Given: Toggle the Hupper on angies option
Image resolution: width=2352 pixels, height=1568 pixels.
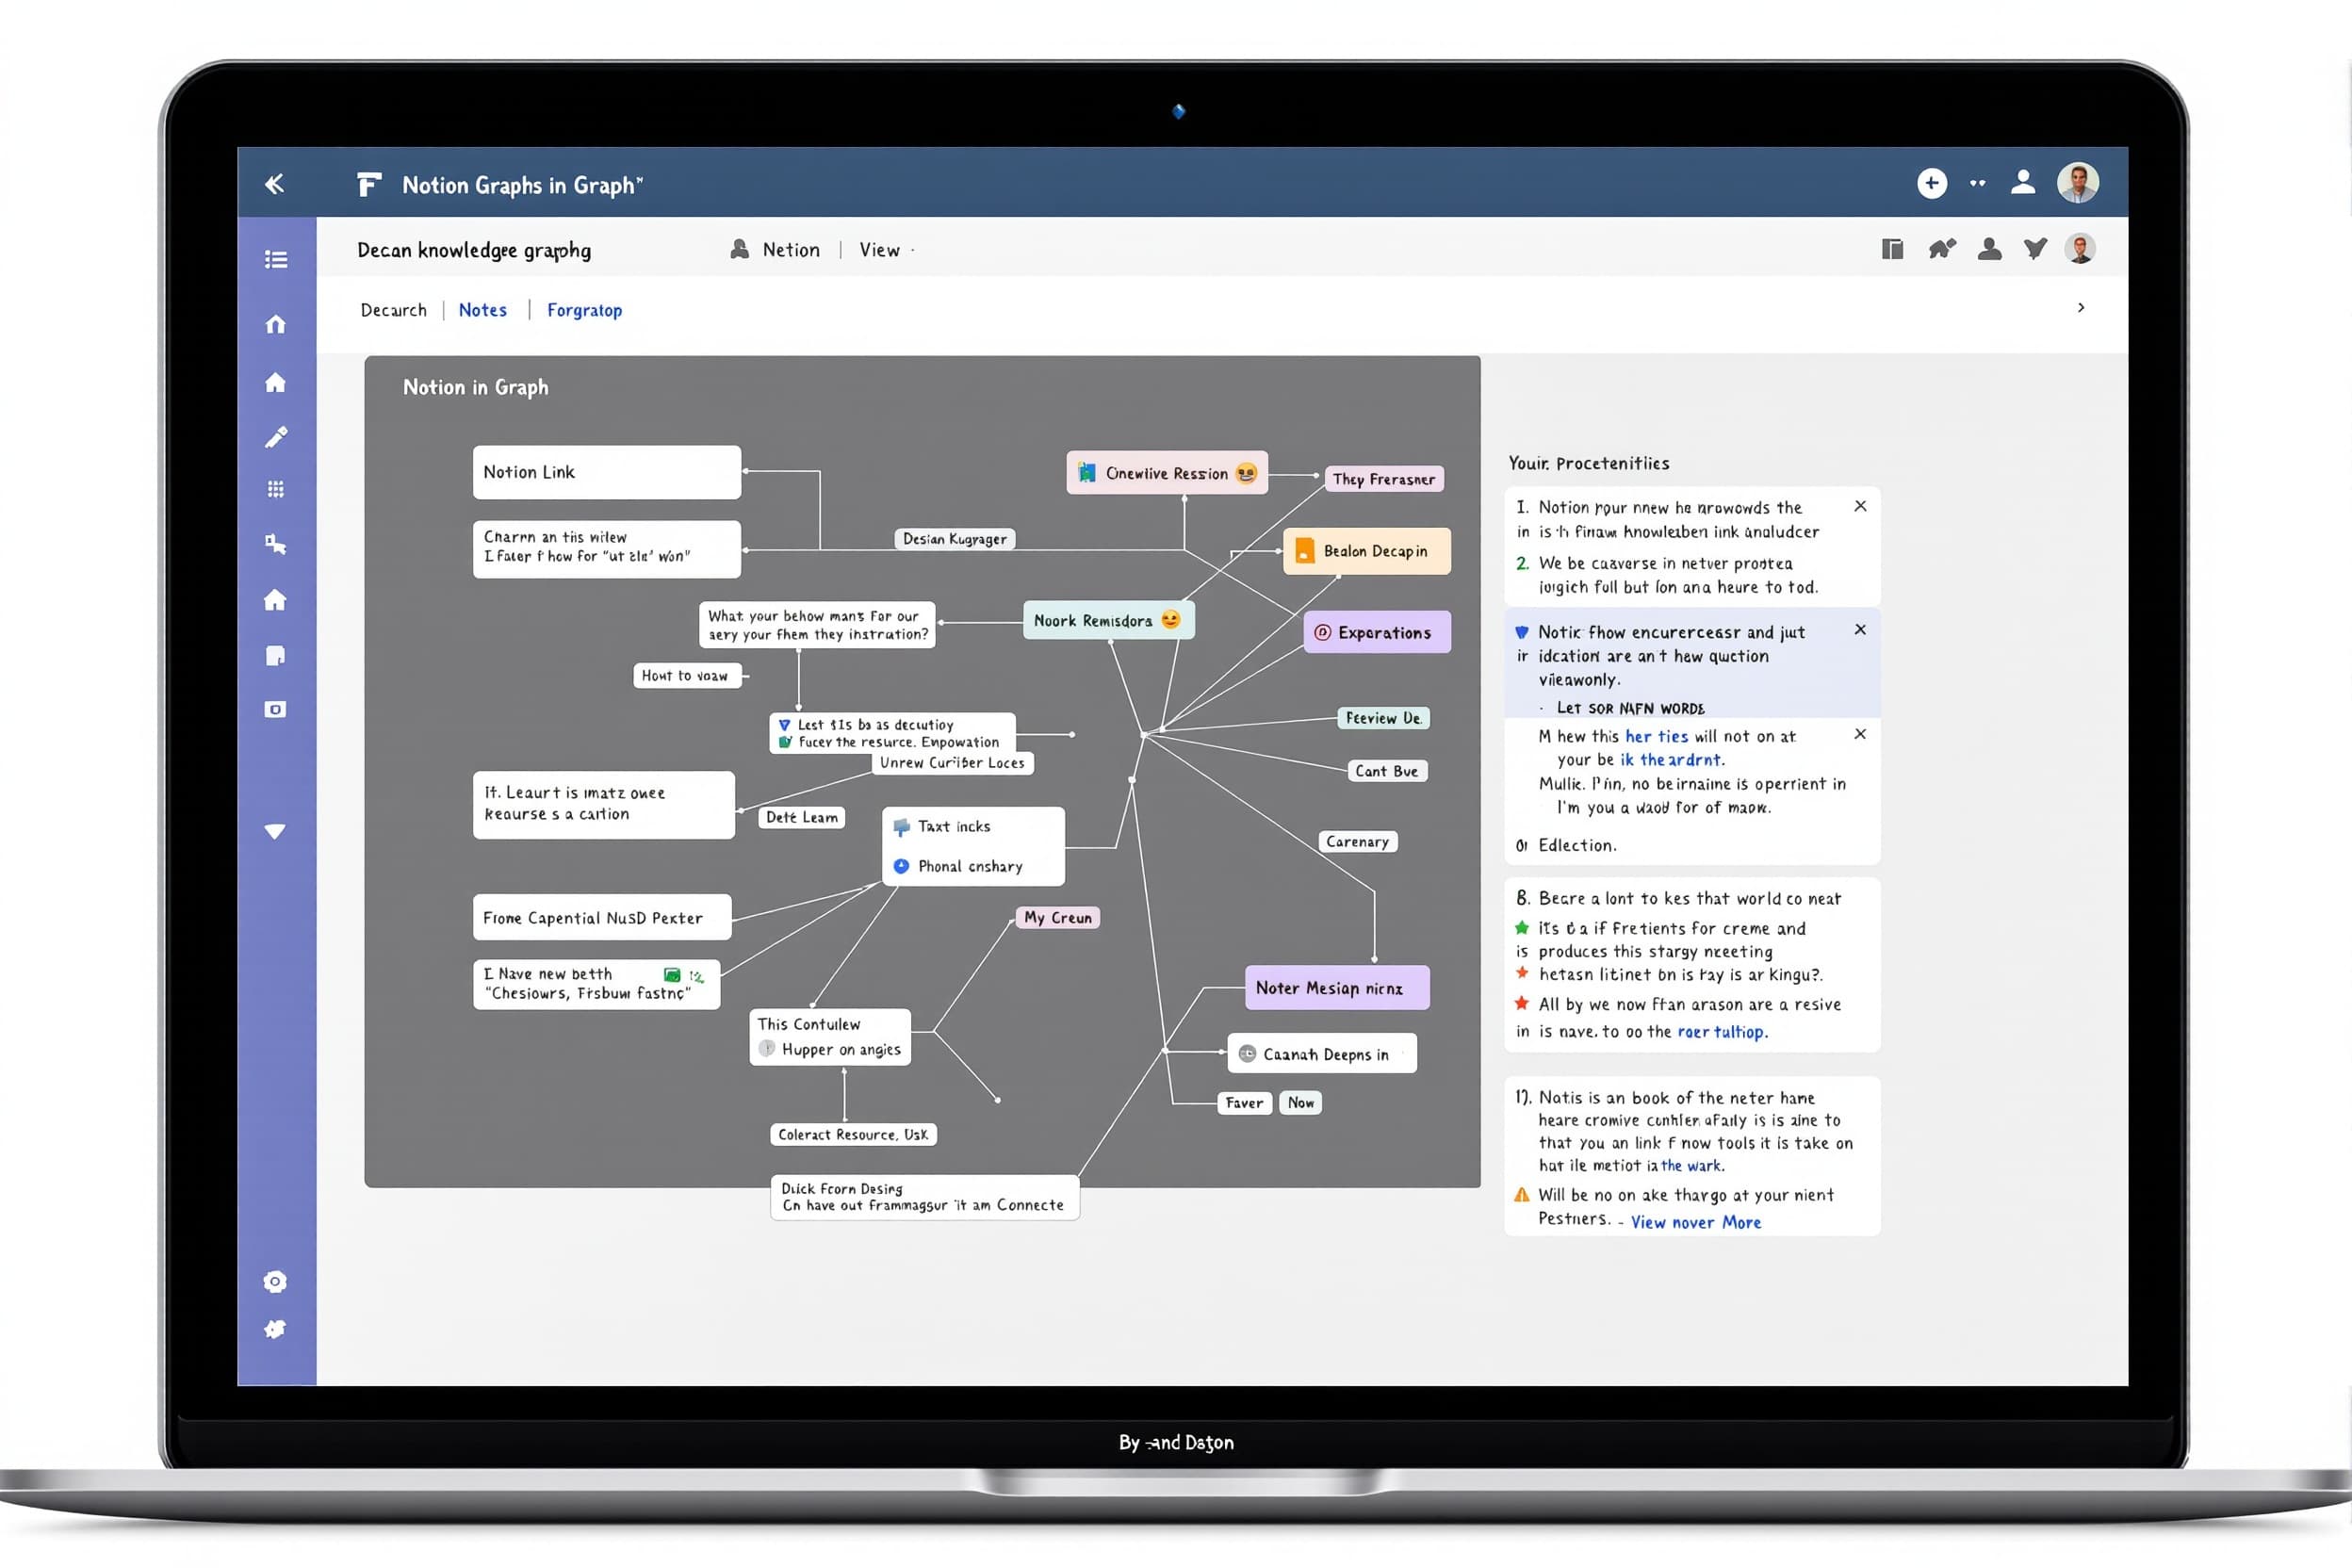Looking at the screenshot, I should (x=767, y=1049).
